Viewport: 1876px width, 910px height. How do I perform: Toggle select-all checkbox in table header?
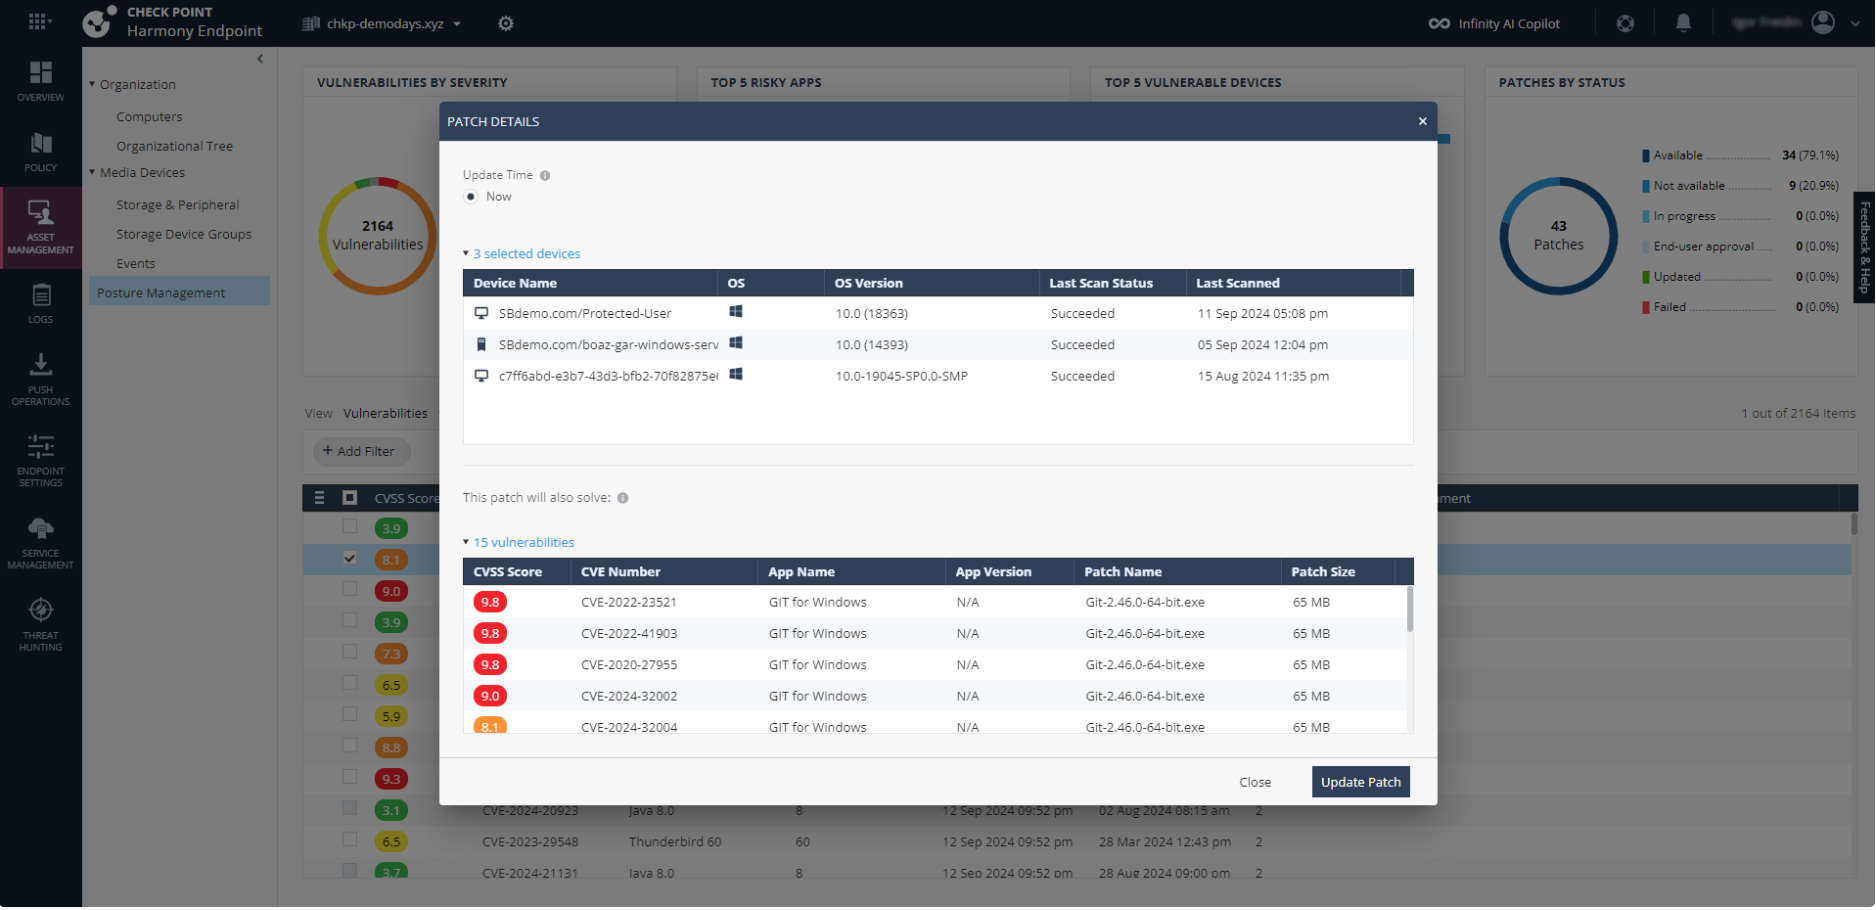[349, 497]
